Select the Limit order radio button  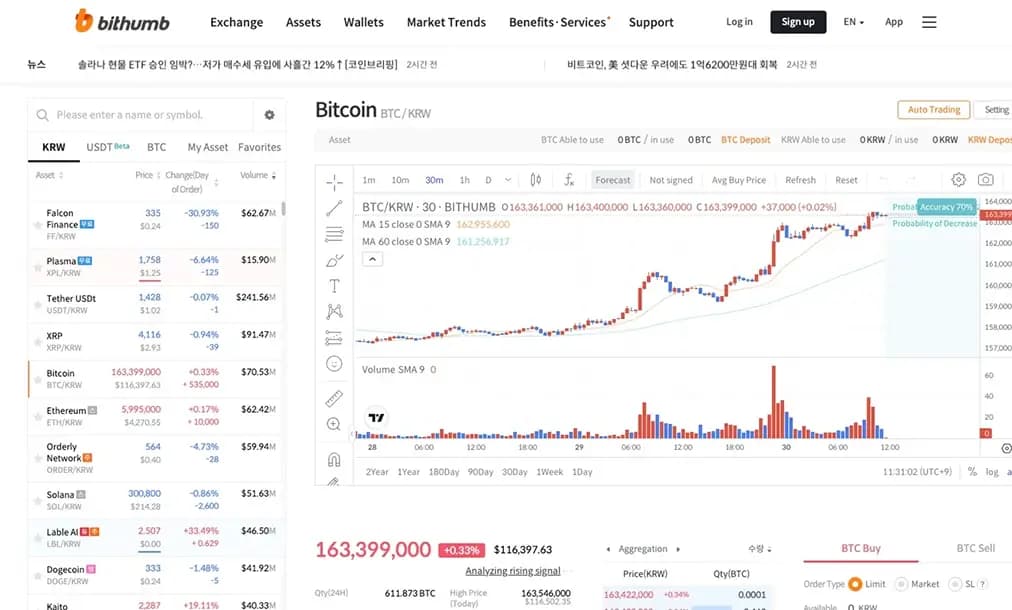click(x=857, y=584)
